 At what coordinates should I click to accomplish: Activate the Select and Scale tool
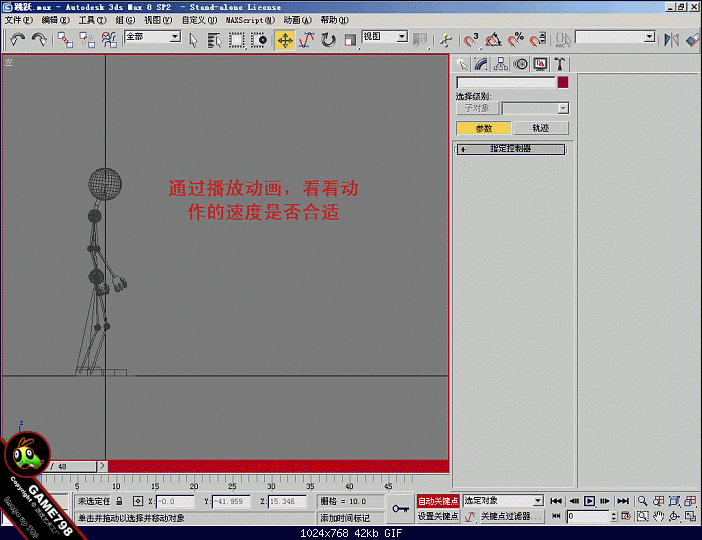(350, 40)
